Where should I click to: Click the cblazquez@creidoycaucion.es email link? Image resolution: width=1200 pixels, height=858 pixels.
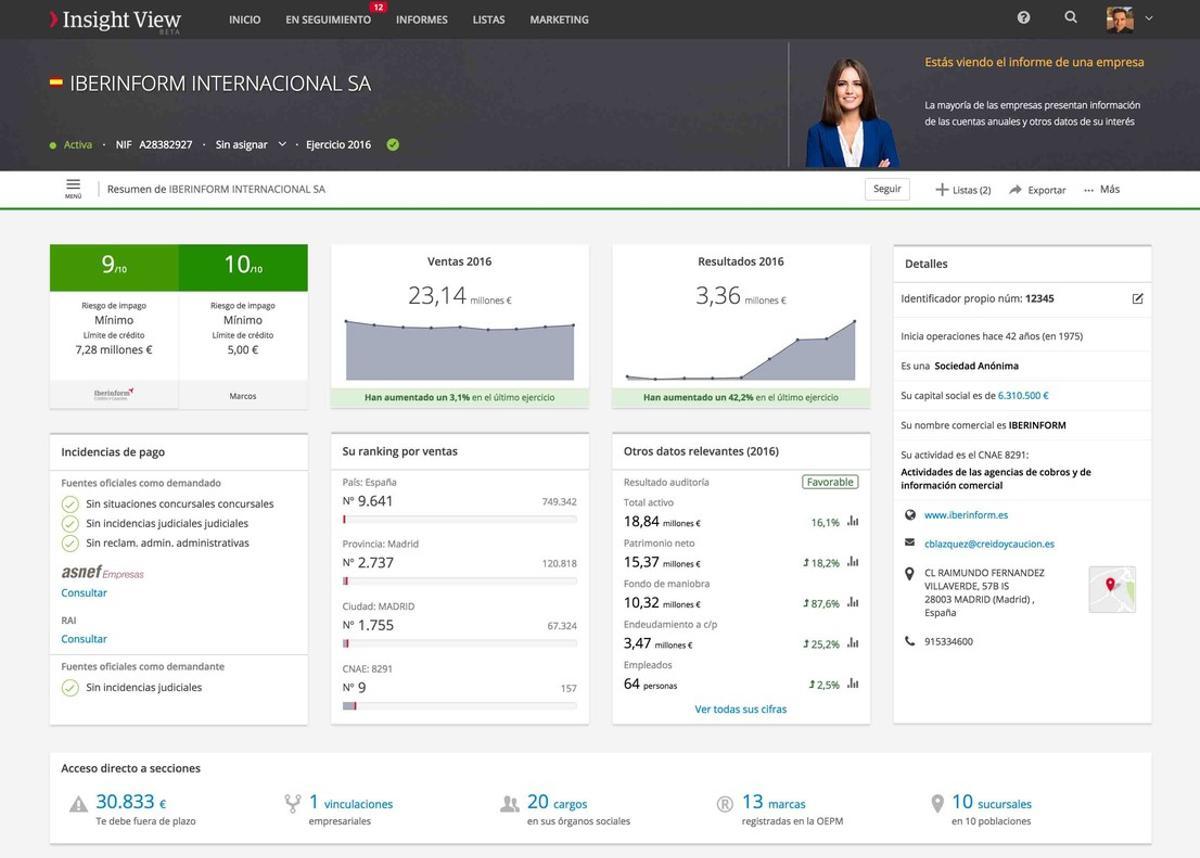coord(989,544)
